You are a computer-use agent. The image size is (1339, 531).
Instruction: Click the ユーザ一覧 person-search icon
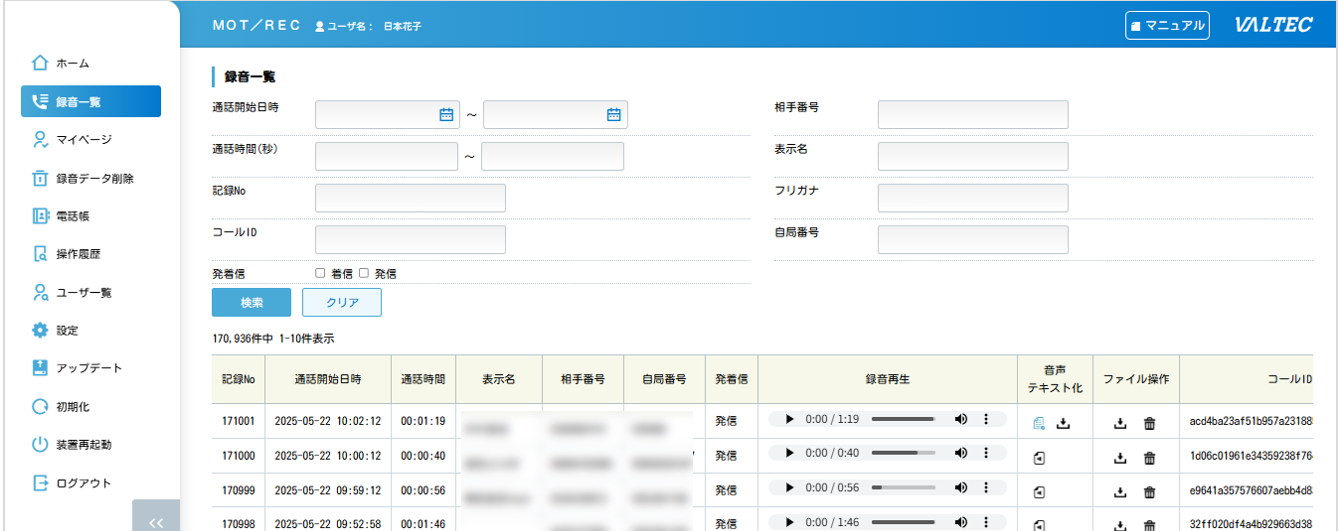point(40,292)
